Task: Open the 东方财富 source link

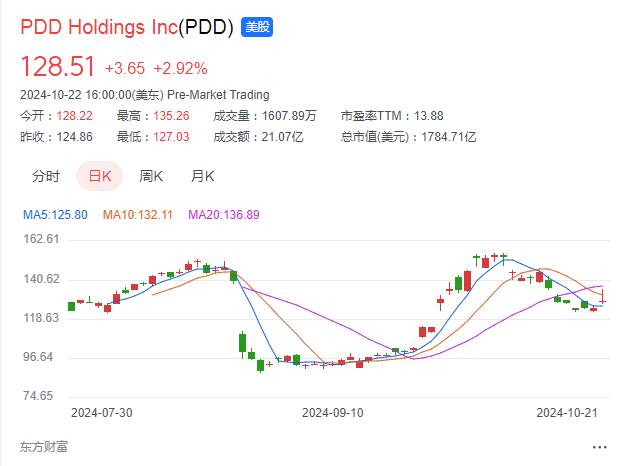Action: (44, 447)
